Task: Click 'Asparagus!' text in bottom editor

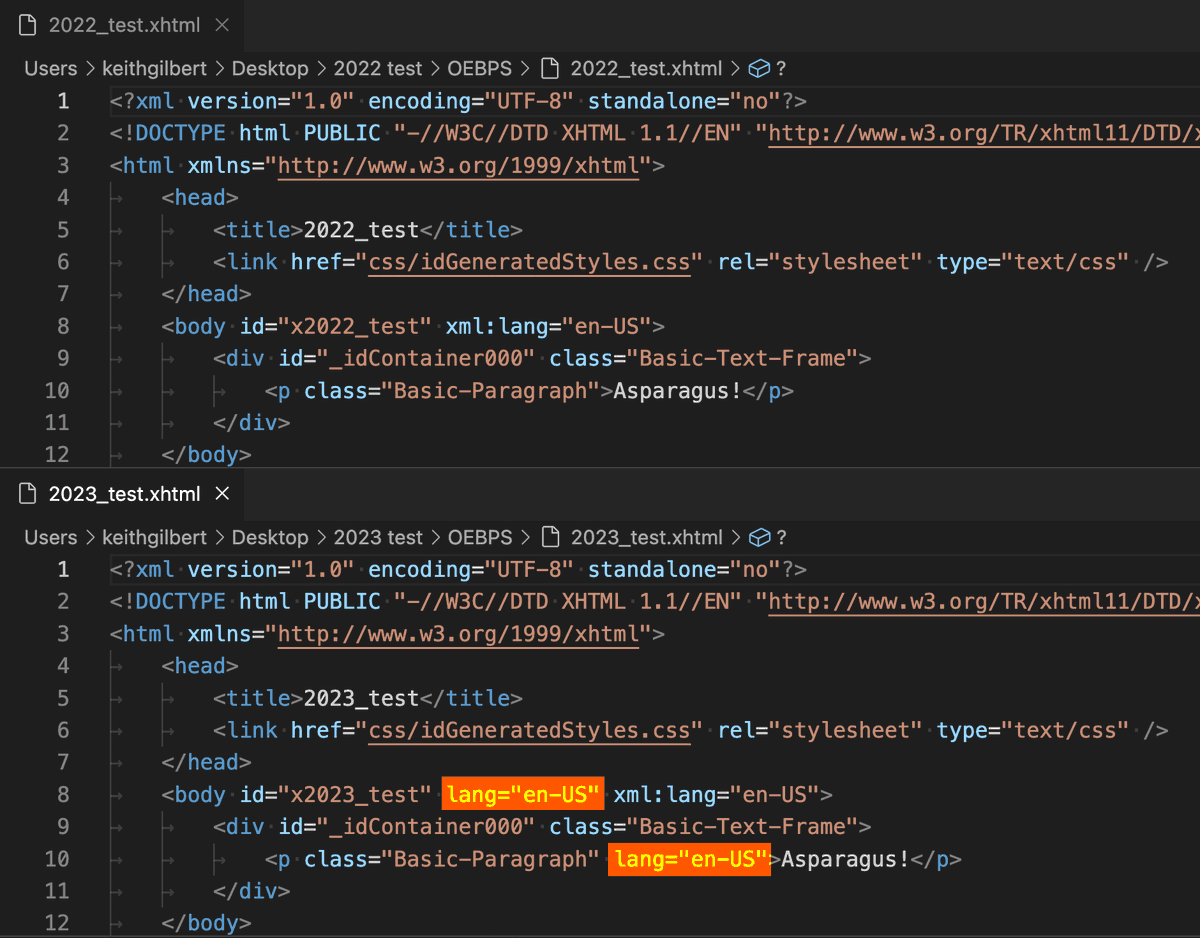Action: coord(845,859)
